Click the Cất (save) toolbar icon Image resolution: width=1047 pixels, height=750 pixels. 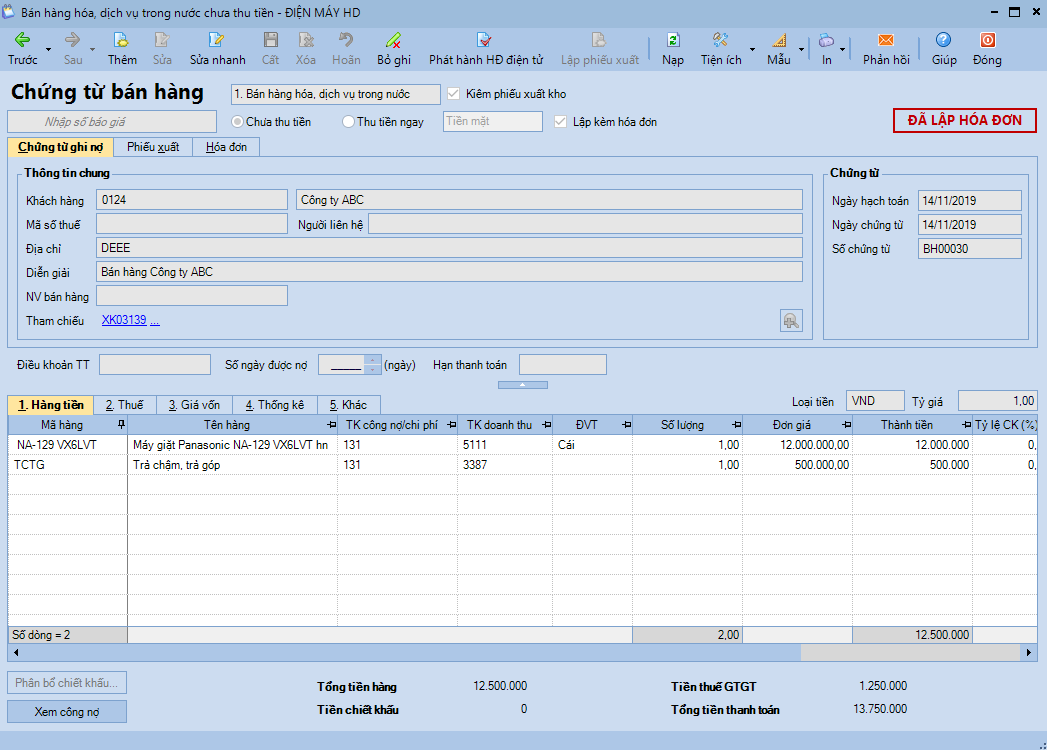(x=270, y=40)
